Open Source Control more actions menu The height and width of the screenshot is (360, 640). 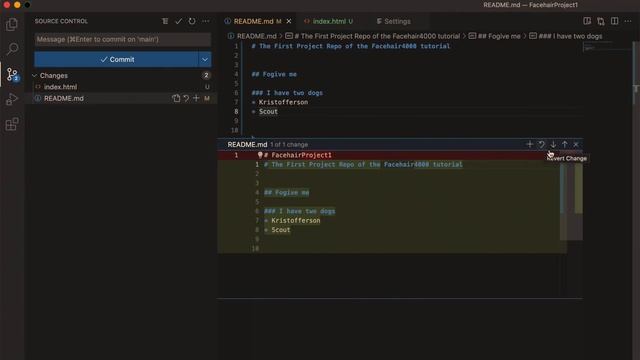click(x=205, y=21)
